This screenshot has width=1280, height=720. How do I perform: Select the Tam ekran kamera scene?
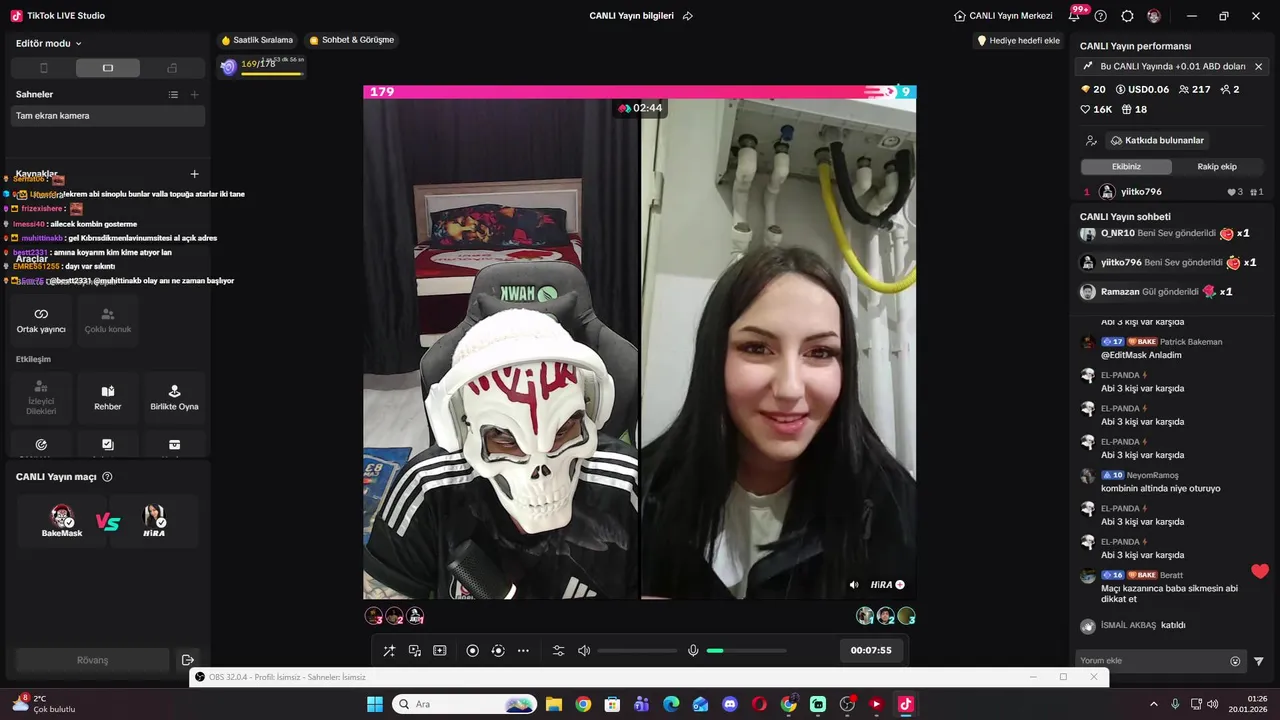pos(108,116)
